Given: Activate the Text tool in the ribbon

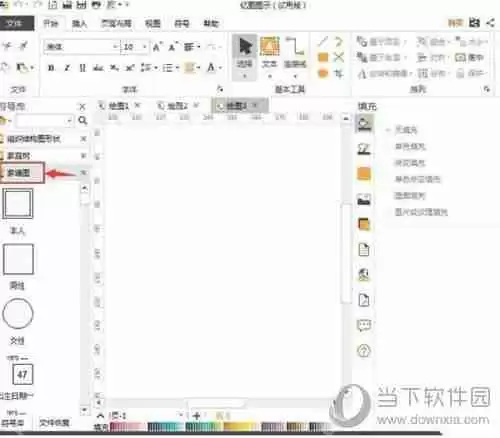Looking at the screenshot, I should [270, 52].
